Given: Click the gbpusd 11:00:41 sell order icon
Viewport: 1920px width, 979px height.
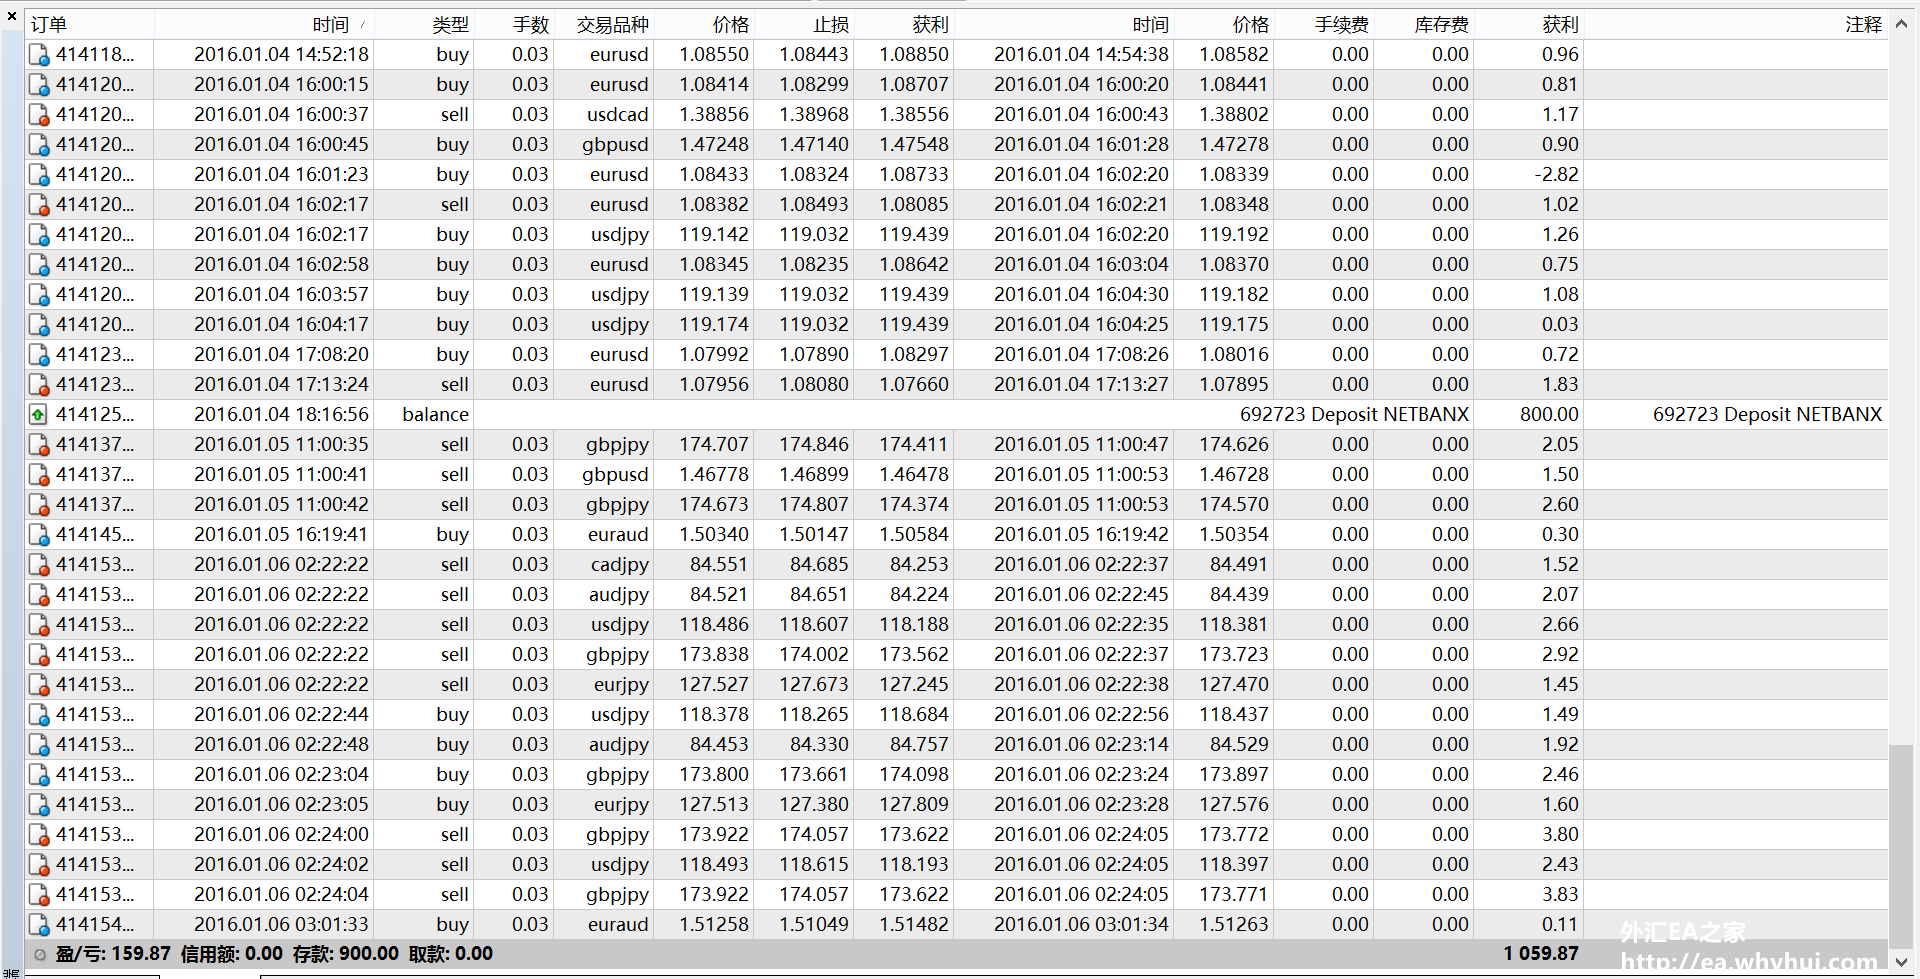Looking at the screenshot, I should tap(39, 475).
